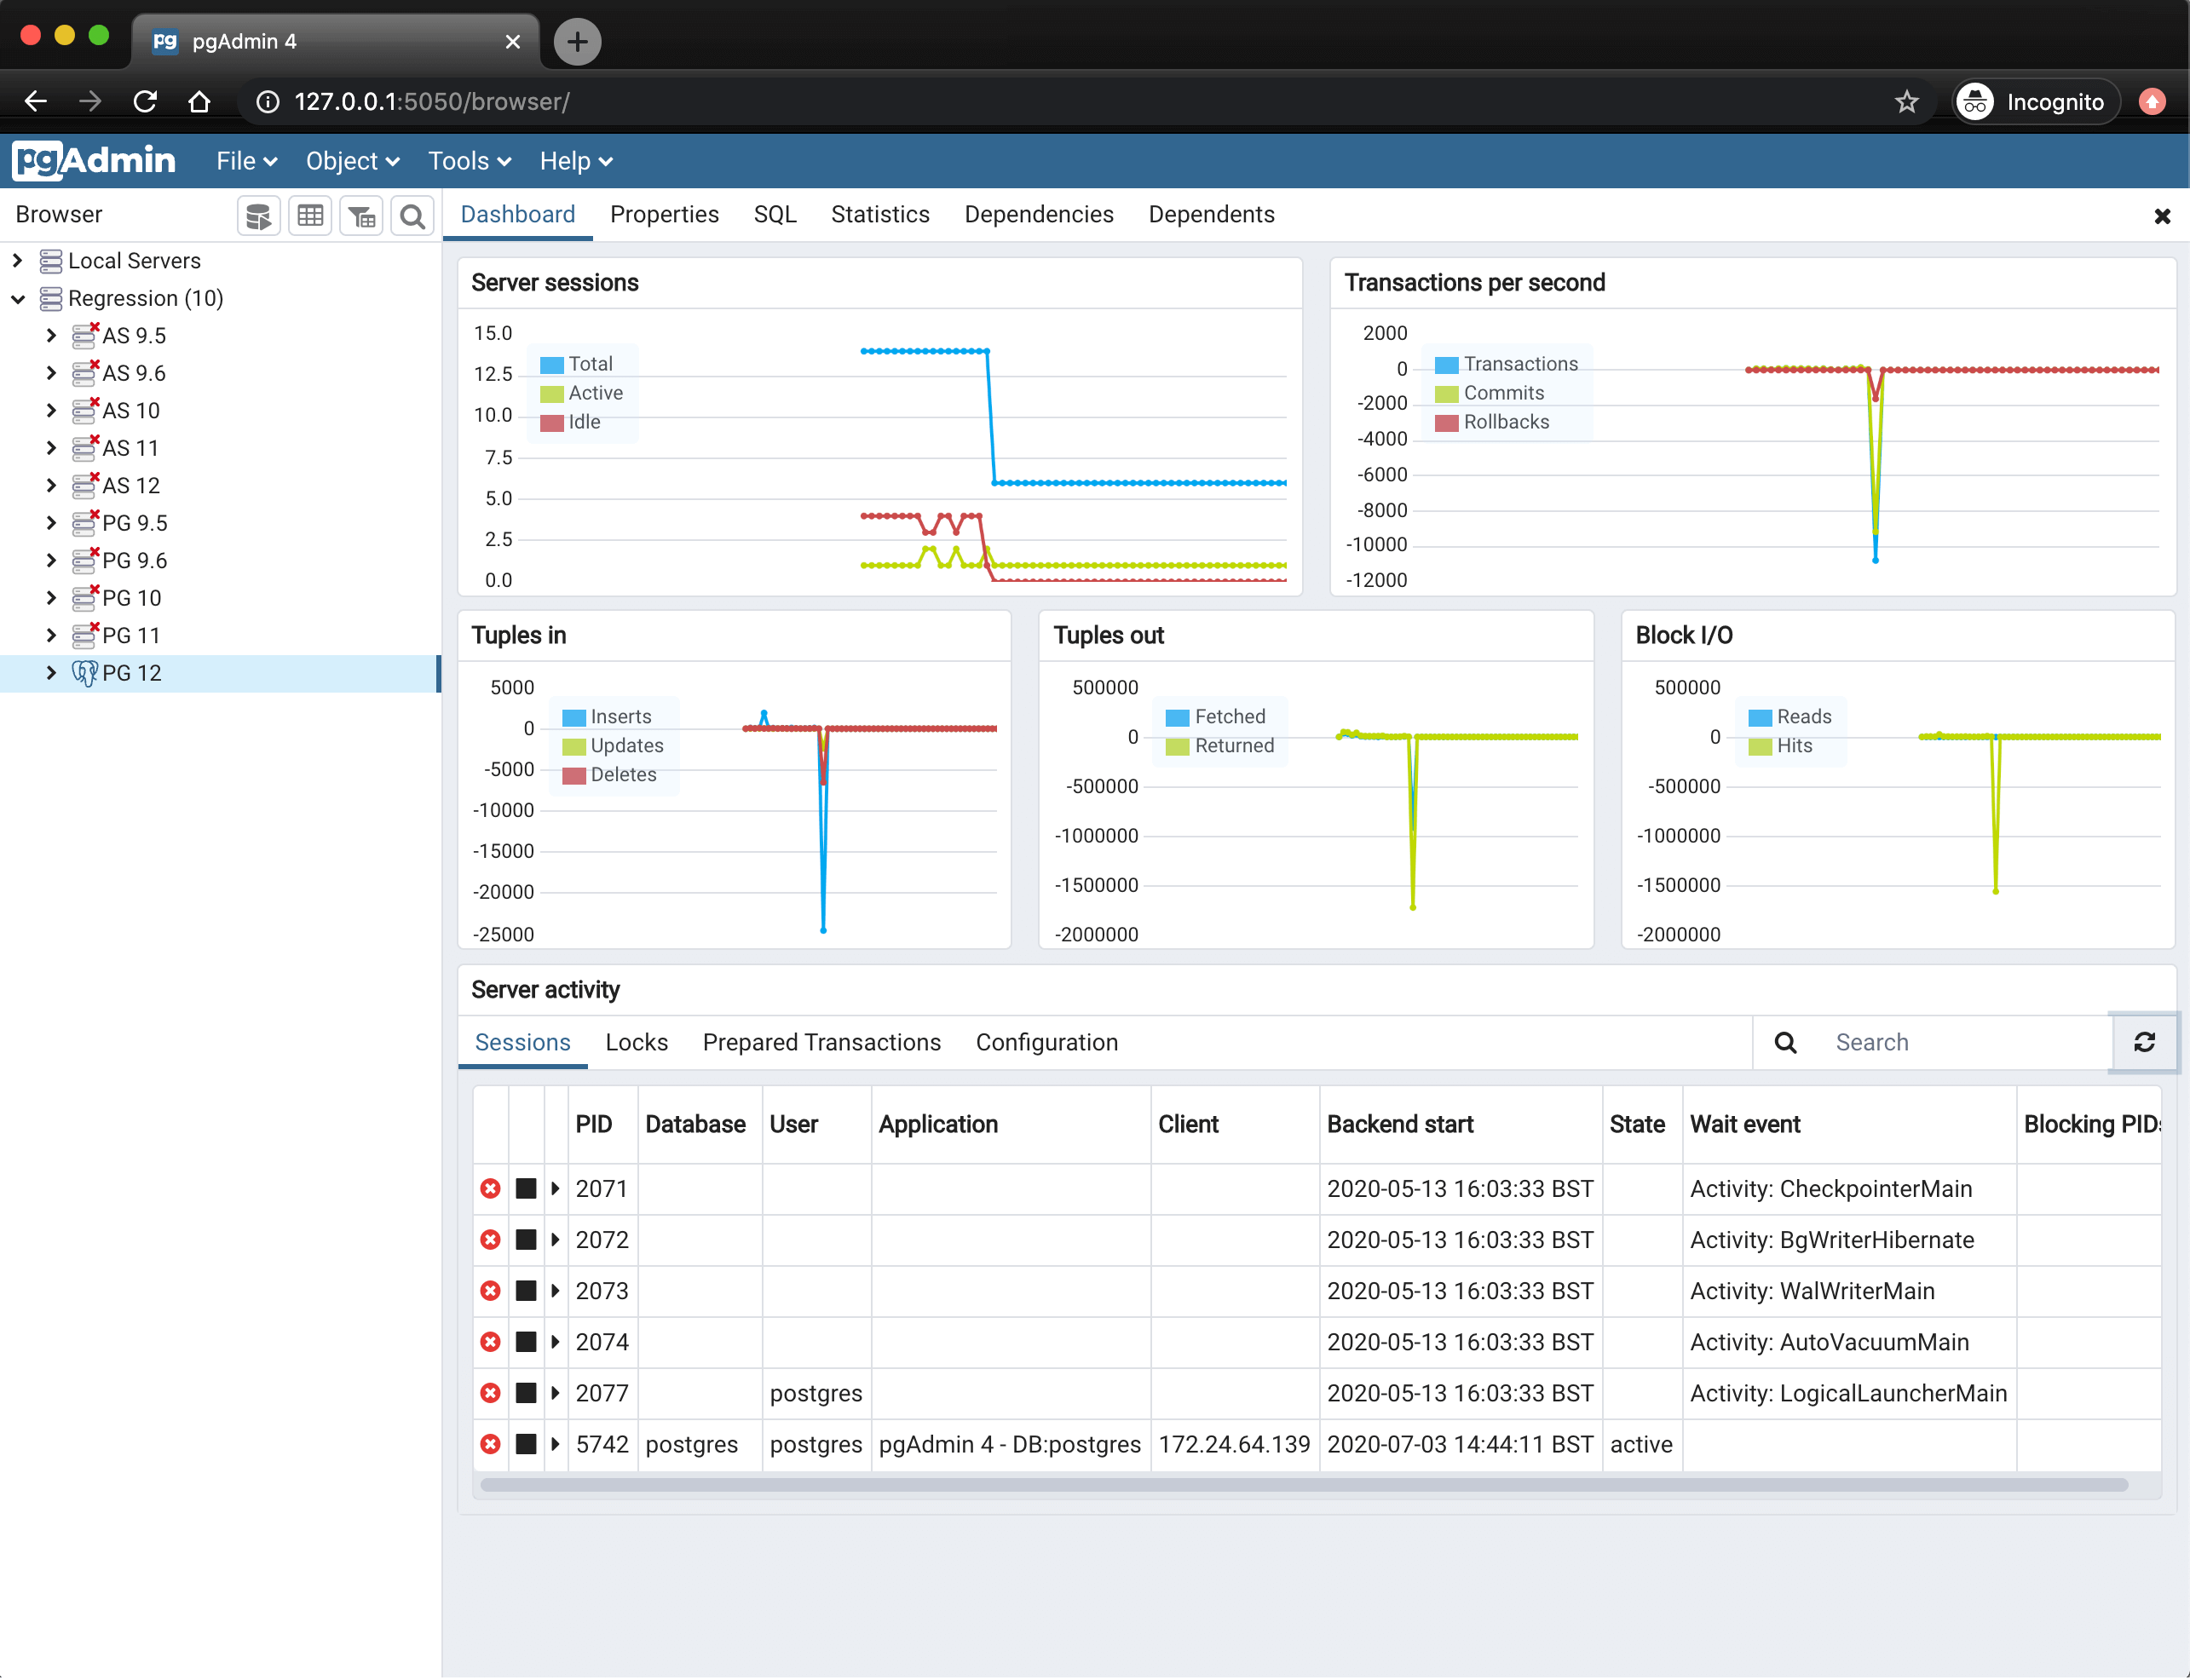This screenshot has width=2190, height=1680.
Task: Expand the Local Servers group
Action: [17, 261]
